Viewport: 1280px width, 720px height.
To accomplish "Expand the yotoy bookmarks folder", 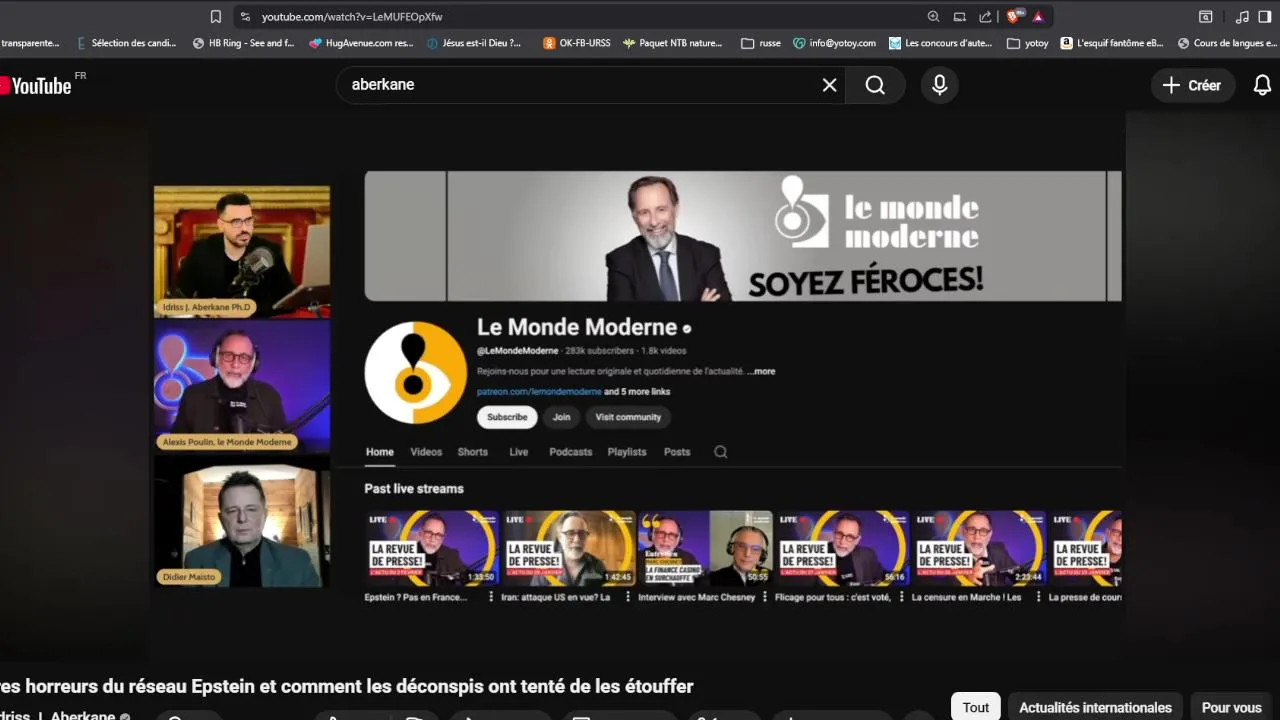I will coord(1028,43).
